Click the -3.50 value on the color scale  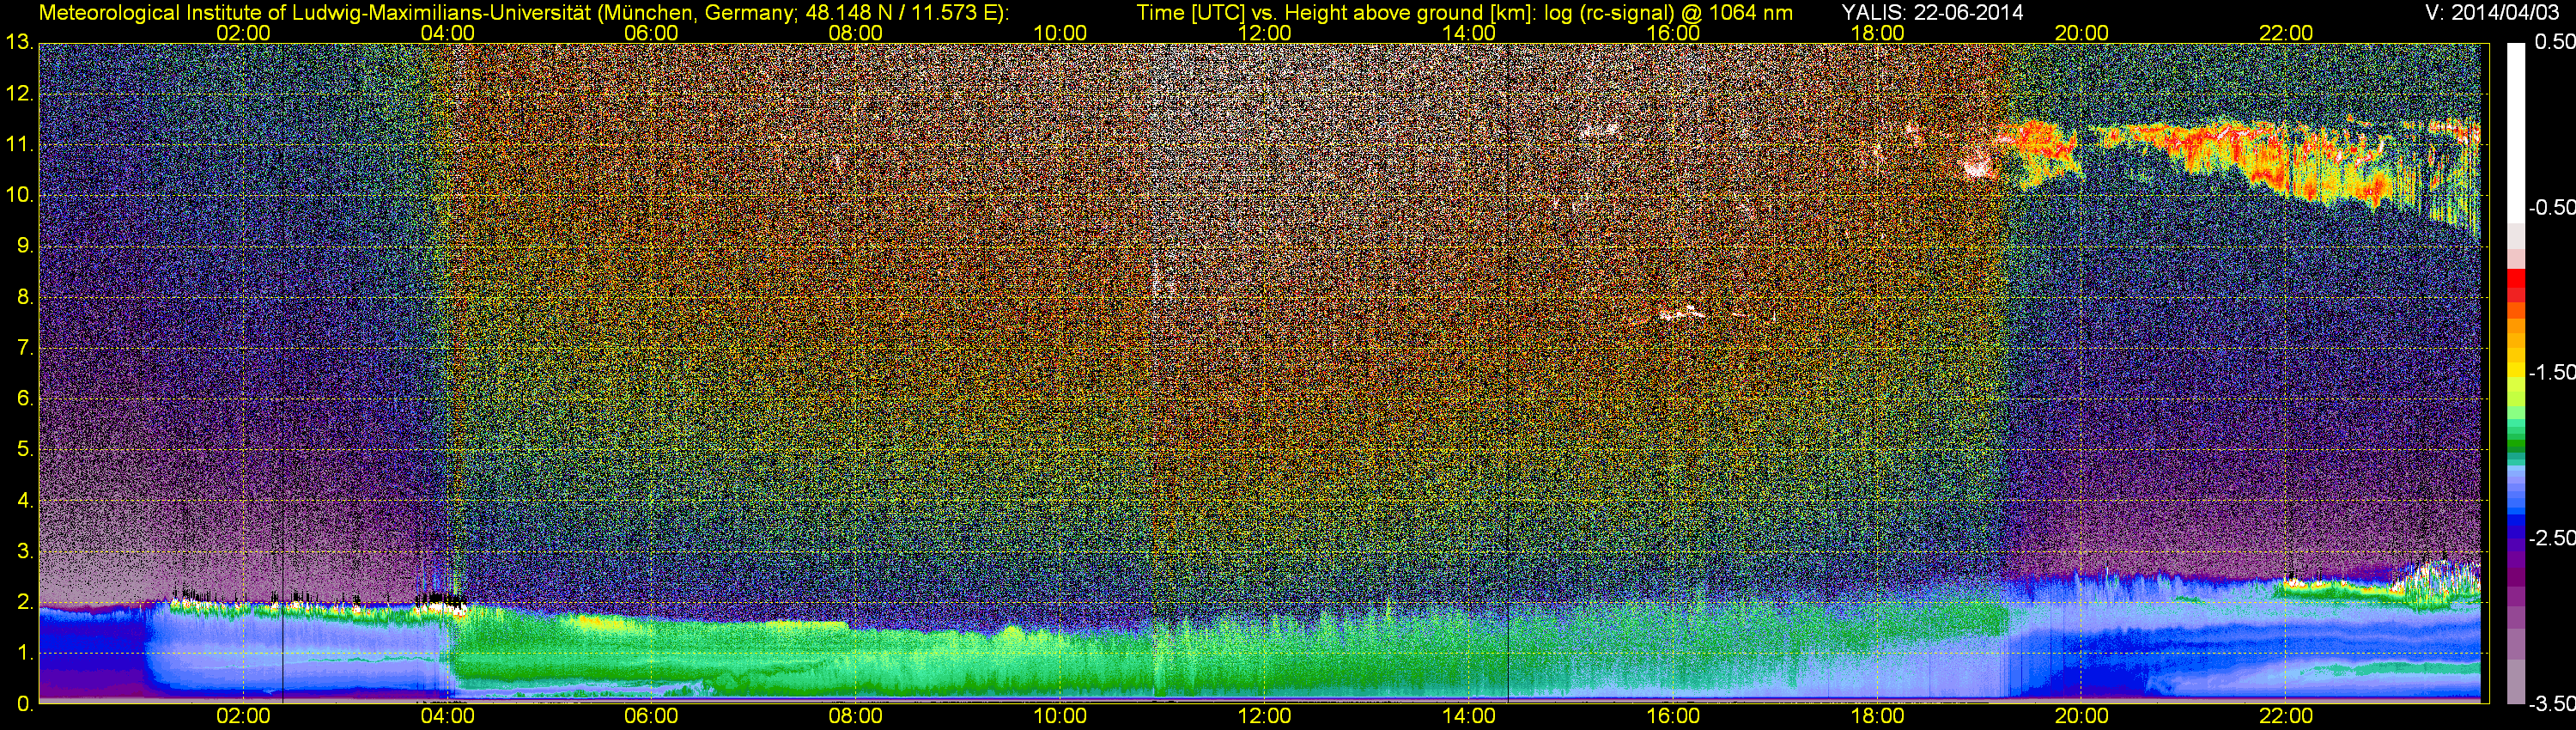(2552, 704)
